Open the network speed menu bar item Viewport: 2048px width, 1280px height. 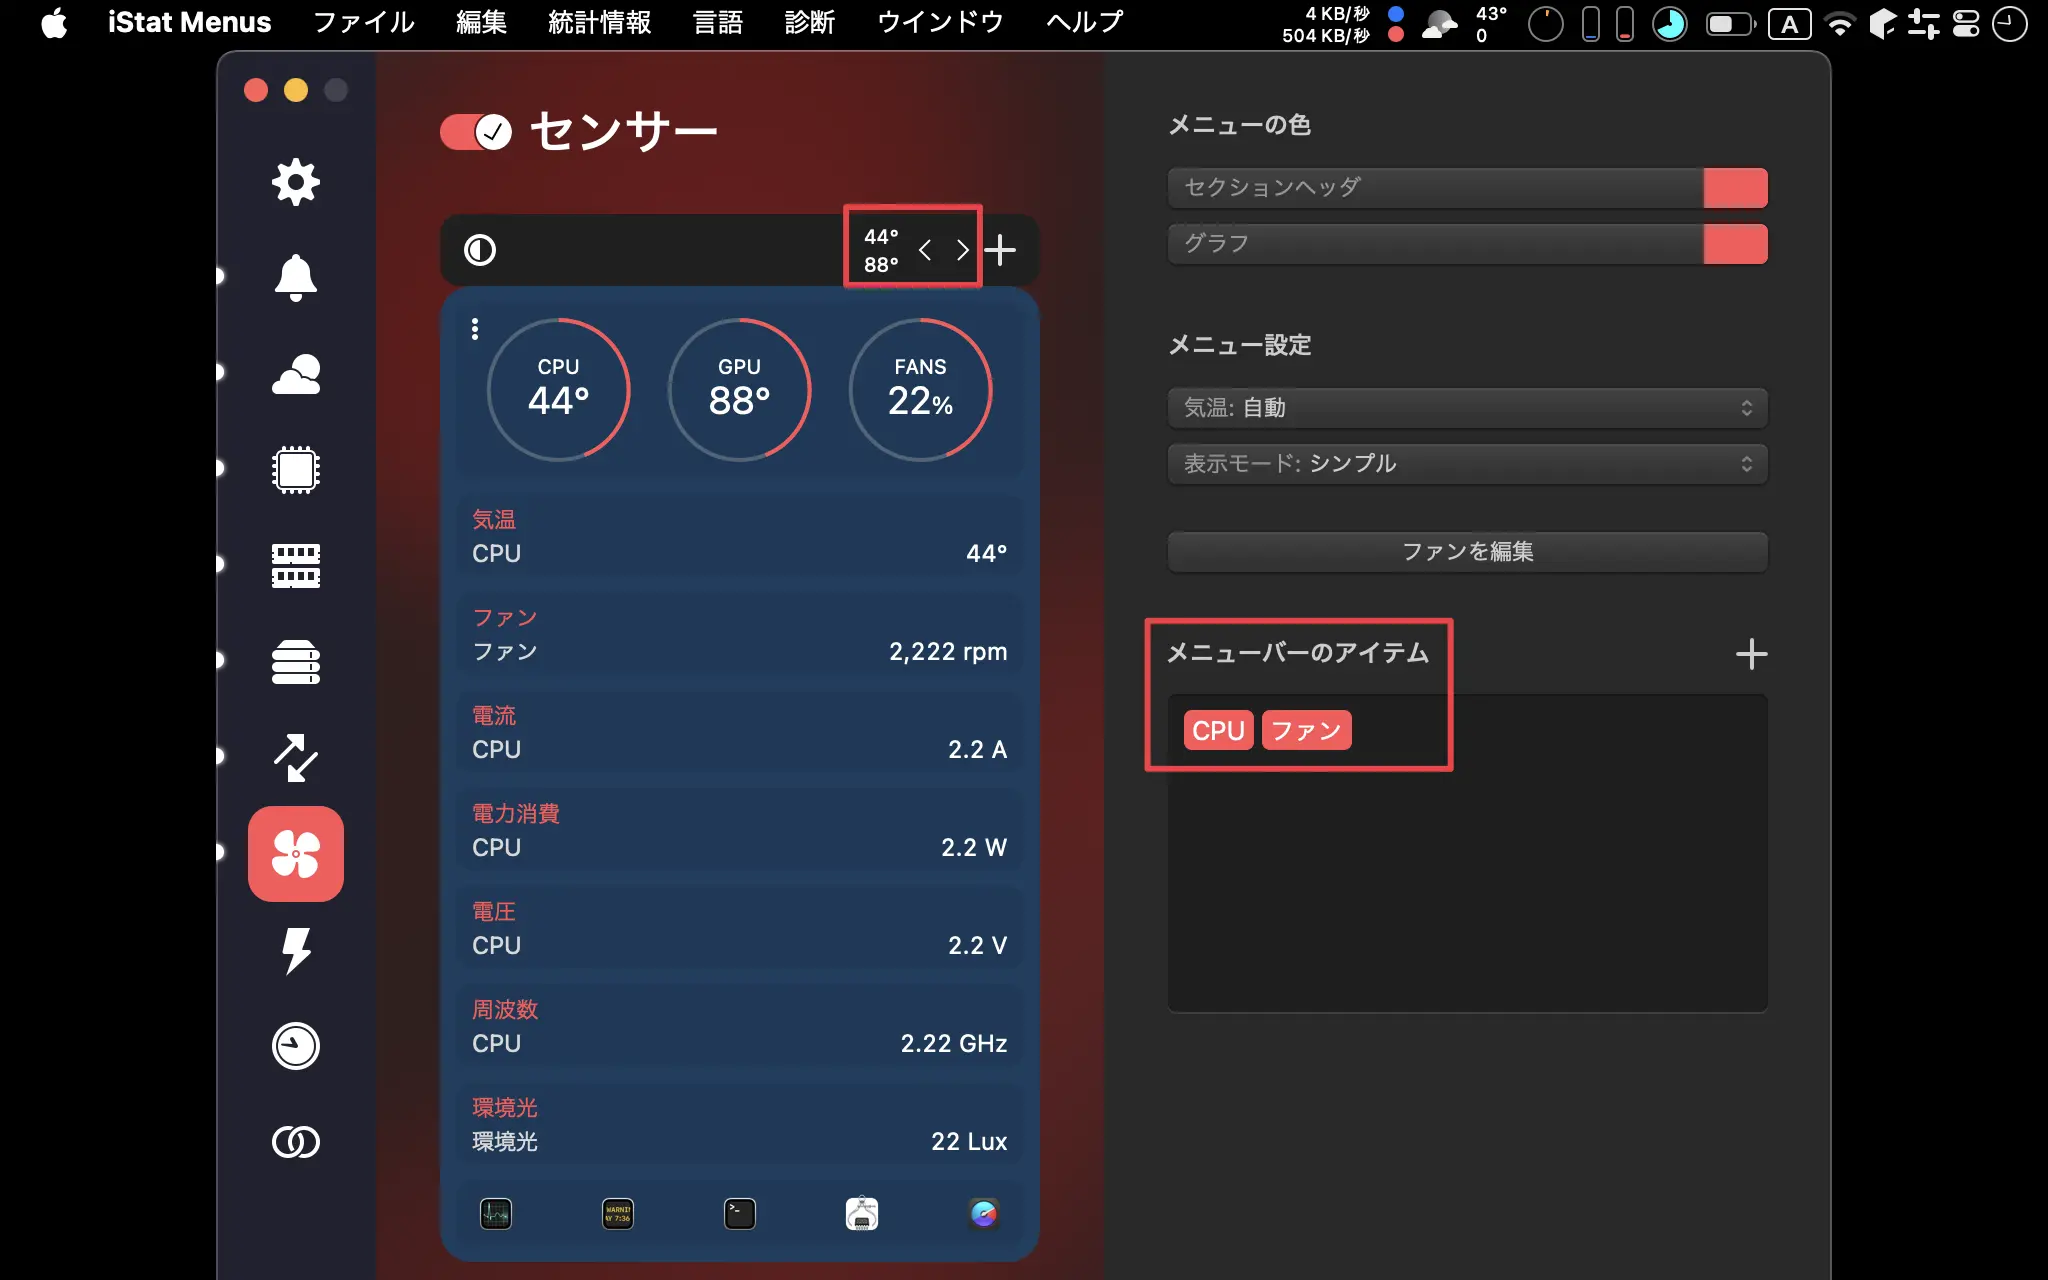point(1343,24)
